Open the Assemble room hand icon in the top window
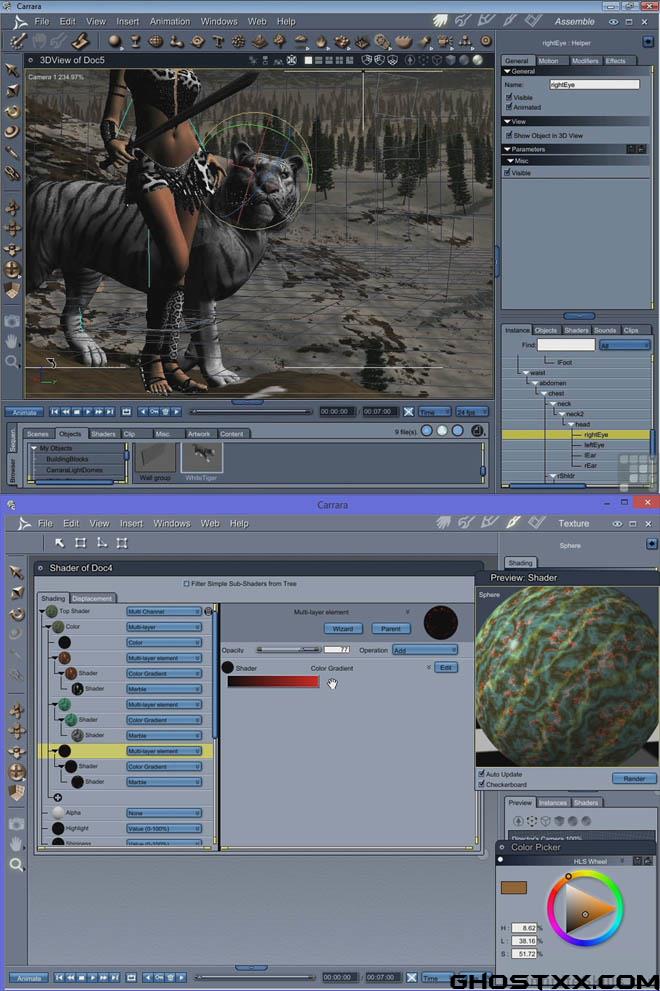 [441, 21]
